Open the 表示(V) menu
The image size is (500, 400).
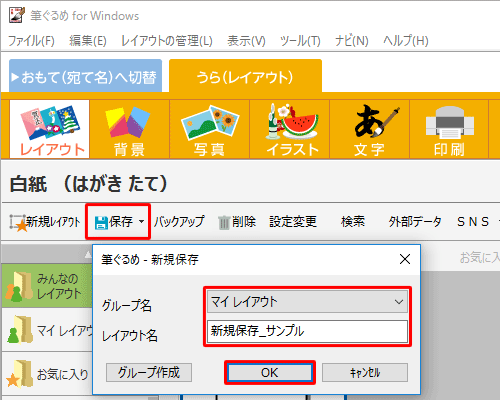click(x=246, y=41)
